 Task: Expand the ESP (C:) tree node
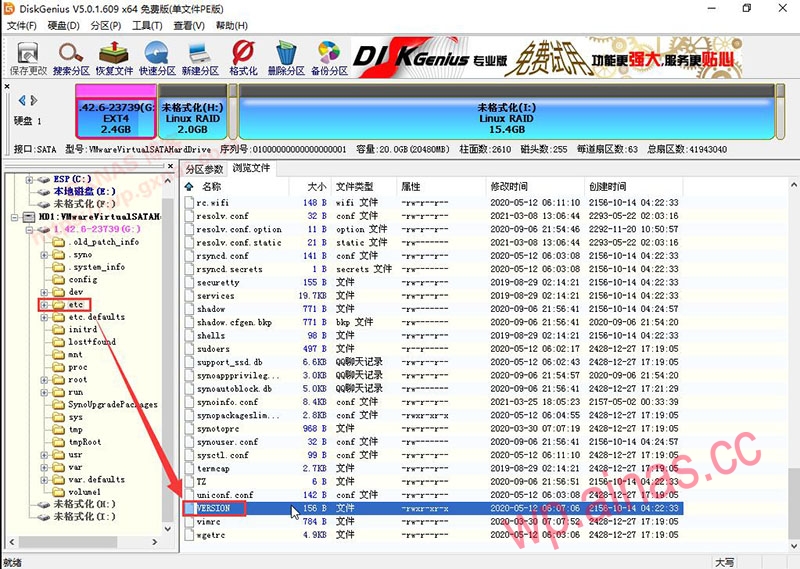(29, 179)
